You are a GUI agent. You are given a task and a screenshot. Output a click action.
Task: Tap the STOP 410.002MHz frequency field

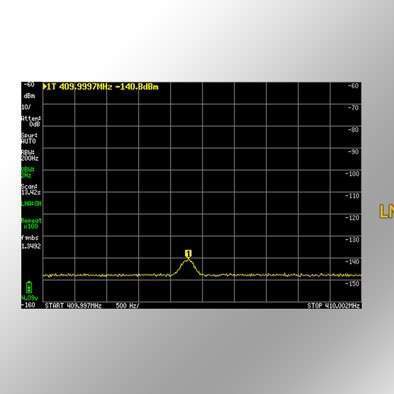[x=334, y=306]
